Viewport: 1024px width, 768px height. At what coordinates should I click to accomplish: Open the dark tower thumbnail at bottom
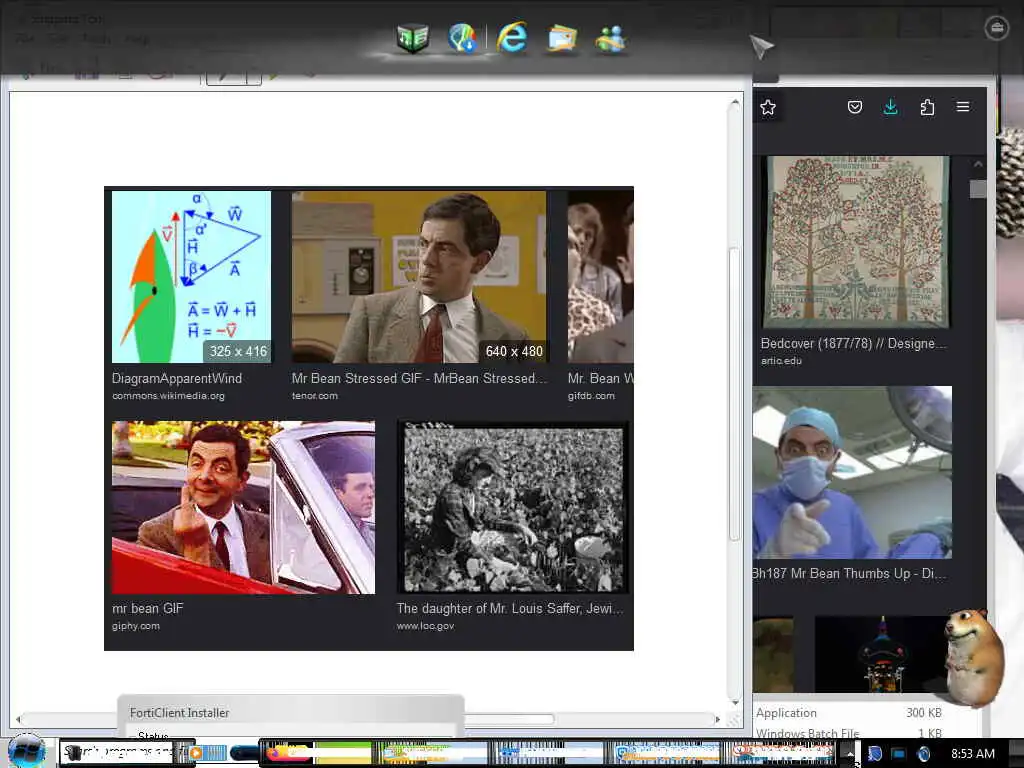[882, 654]
